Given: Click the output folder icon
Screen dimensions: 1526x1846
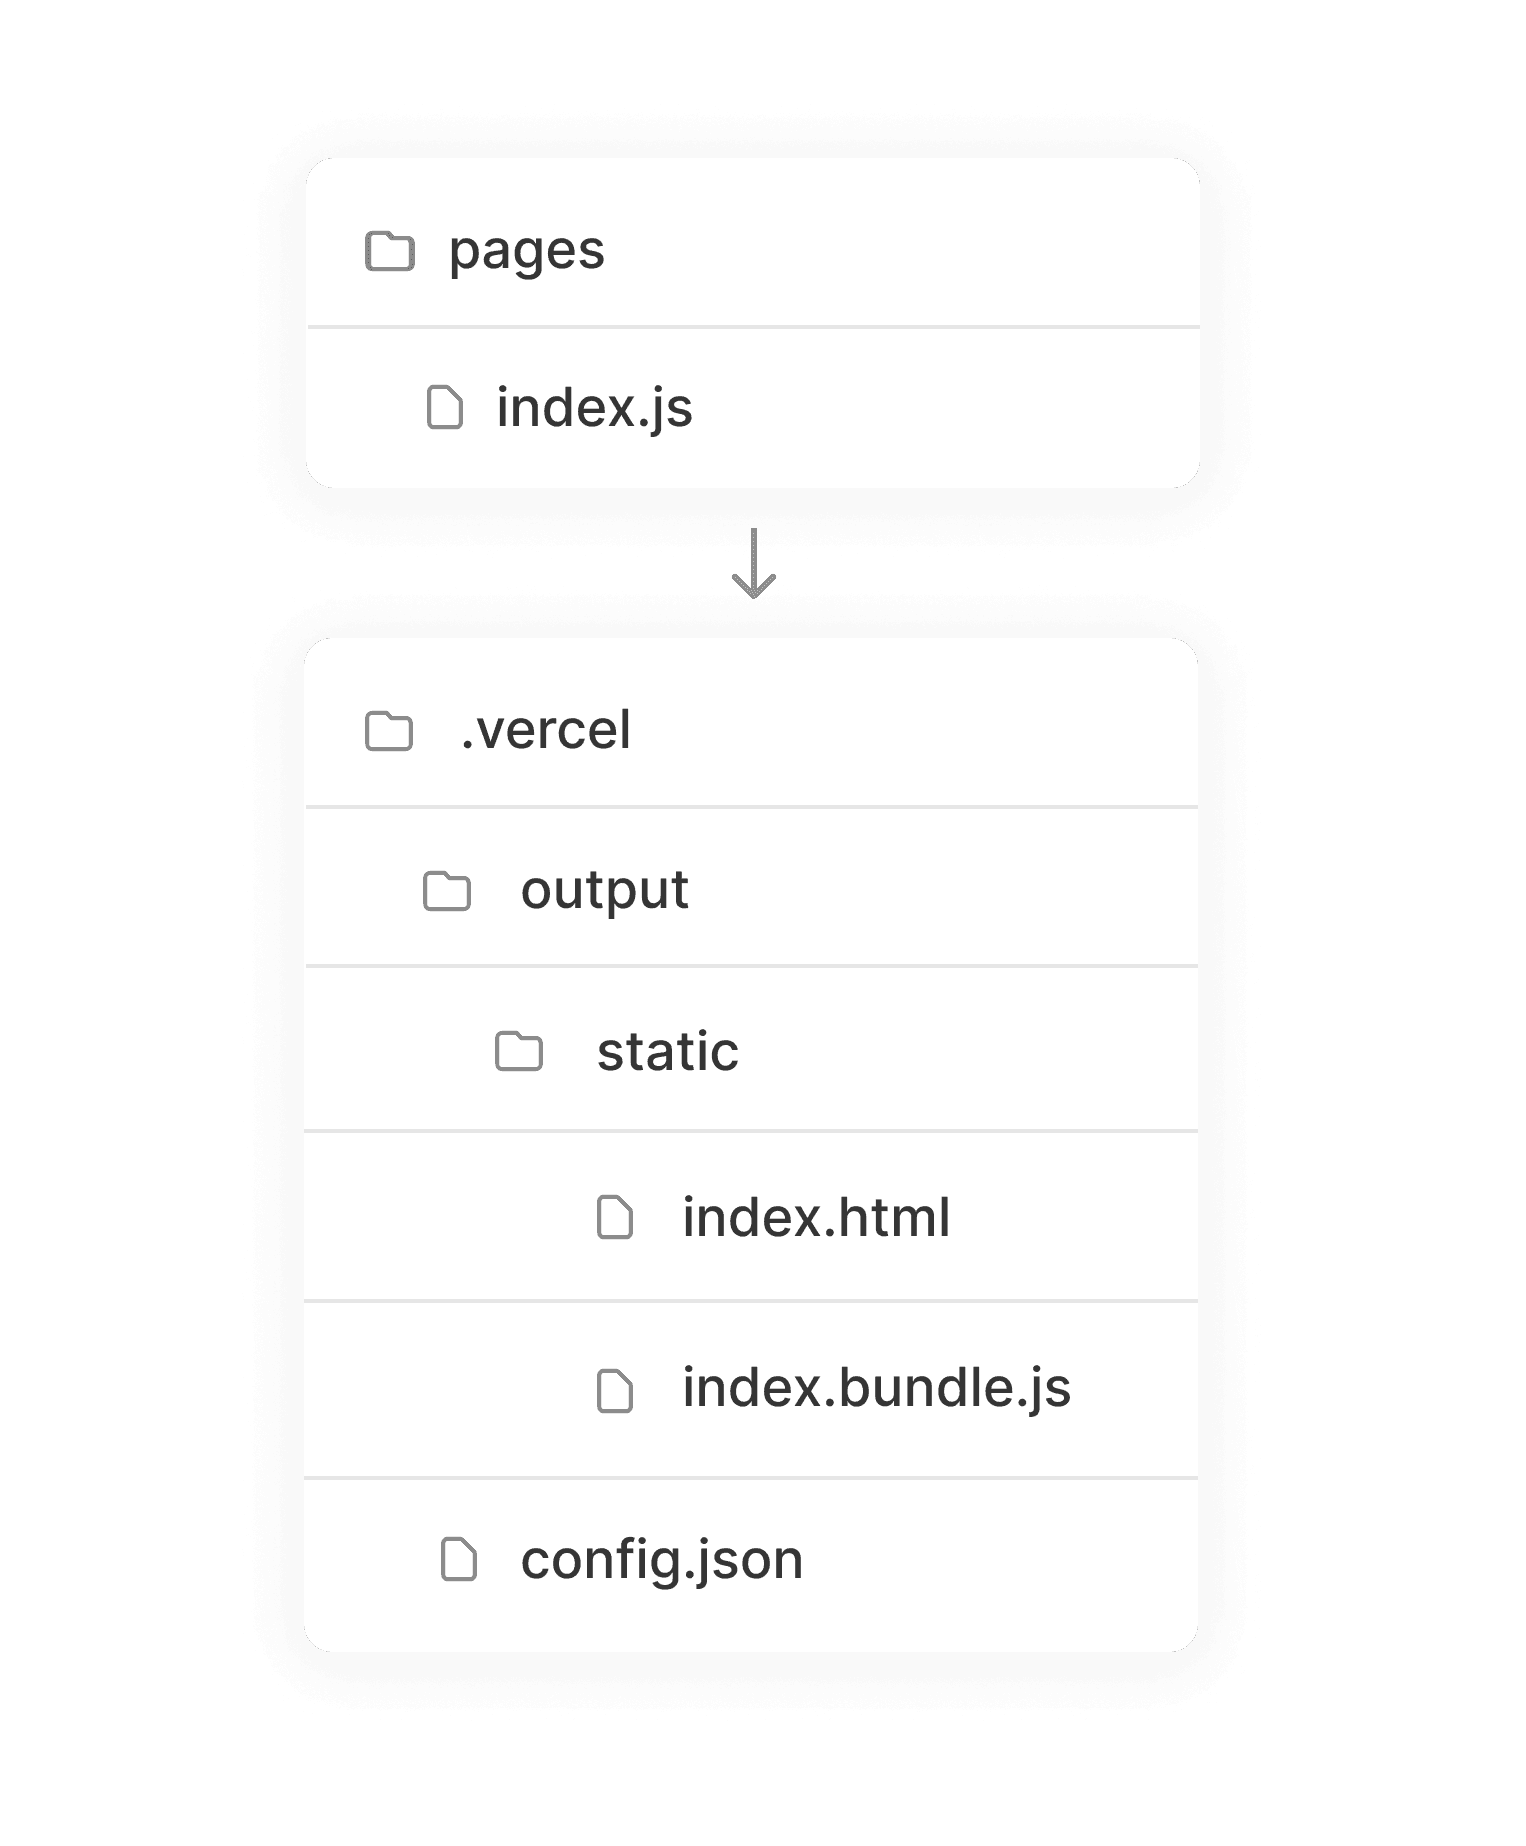Looking at the screenshot, I should [x=447, y=891].
